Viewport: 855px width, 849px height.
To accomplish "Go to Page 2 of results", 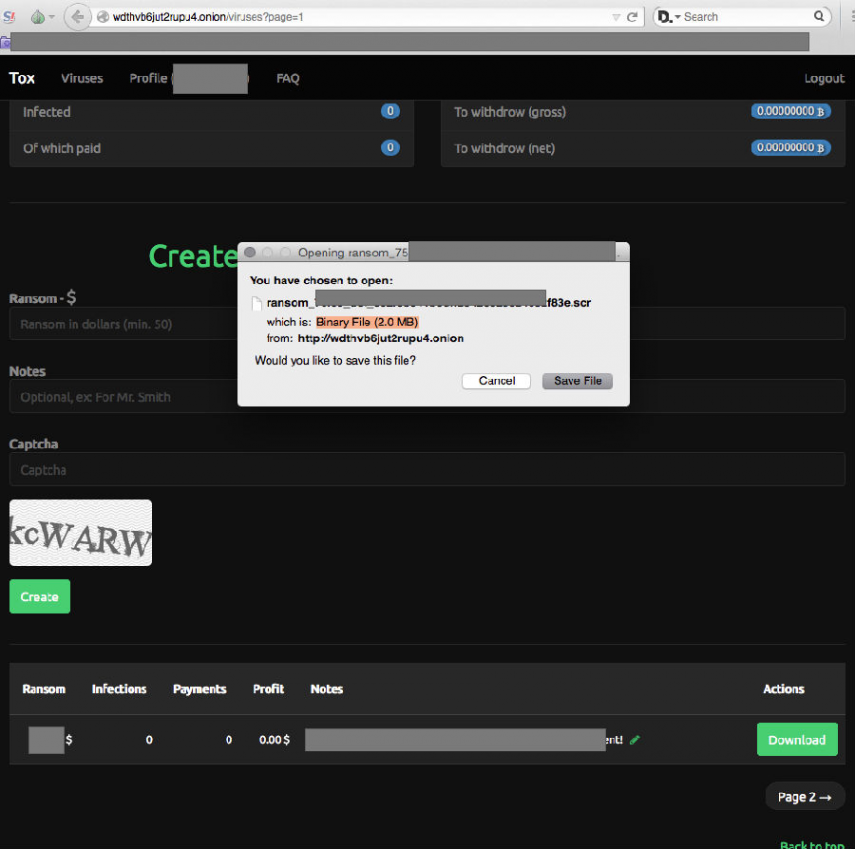I will pos(804,796).
